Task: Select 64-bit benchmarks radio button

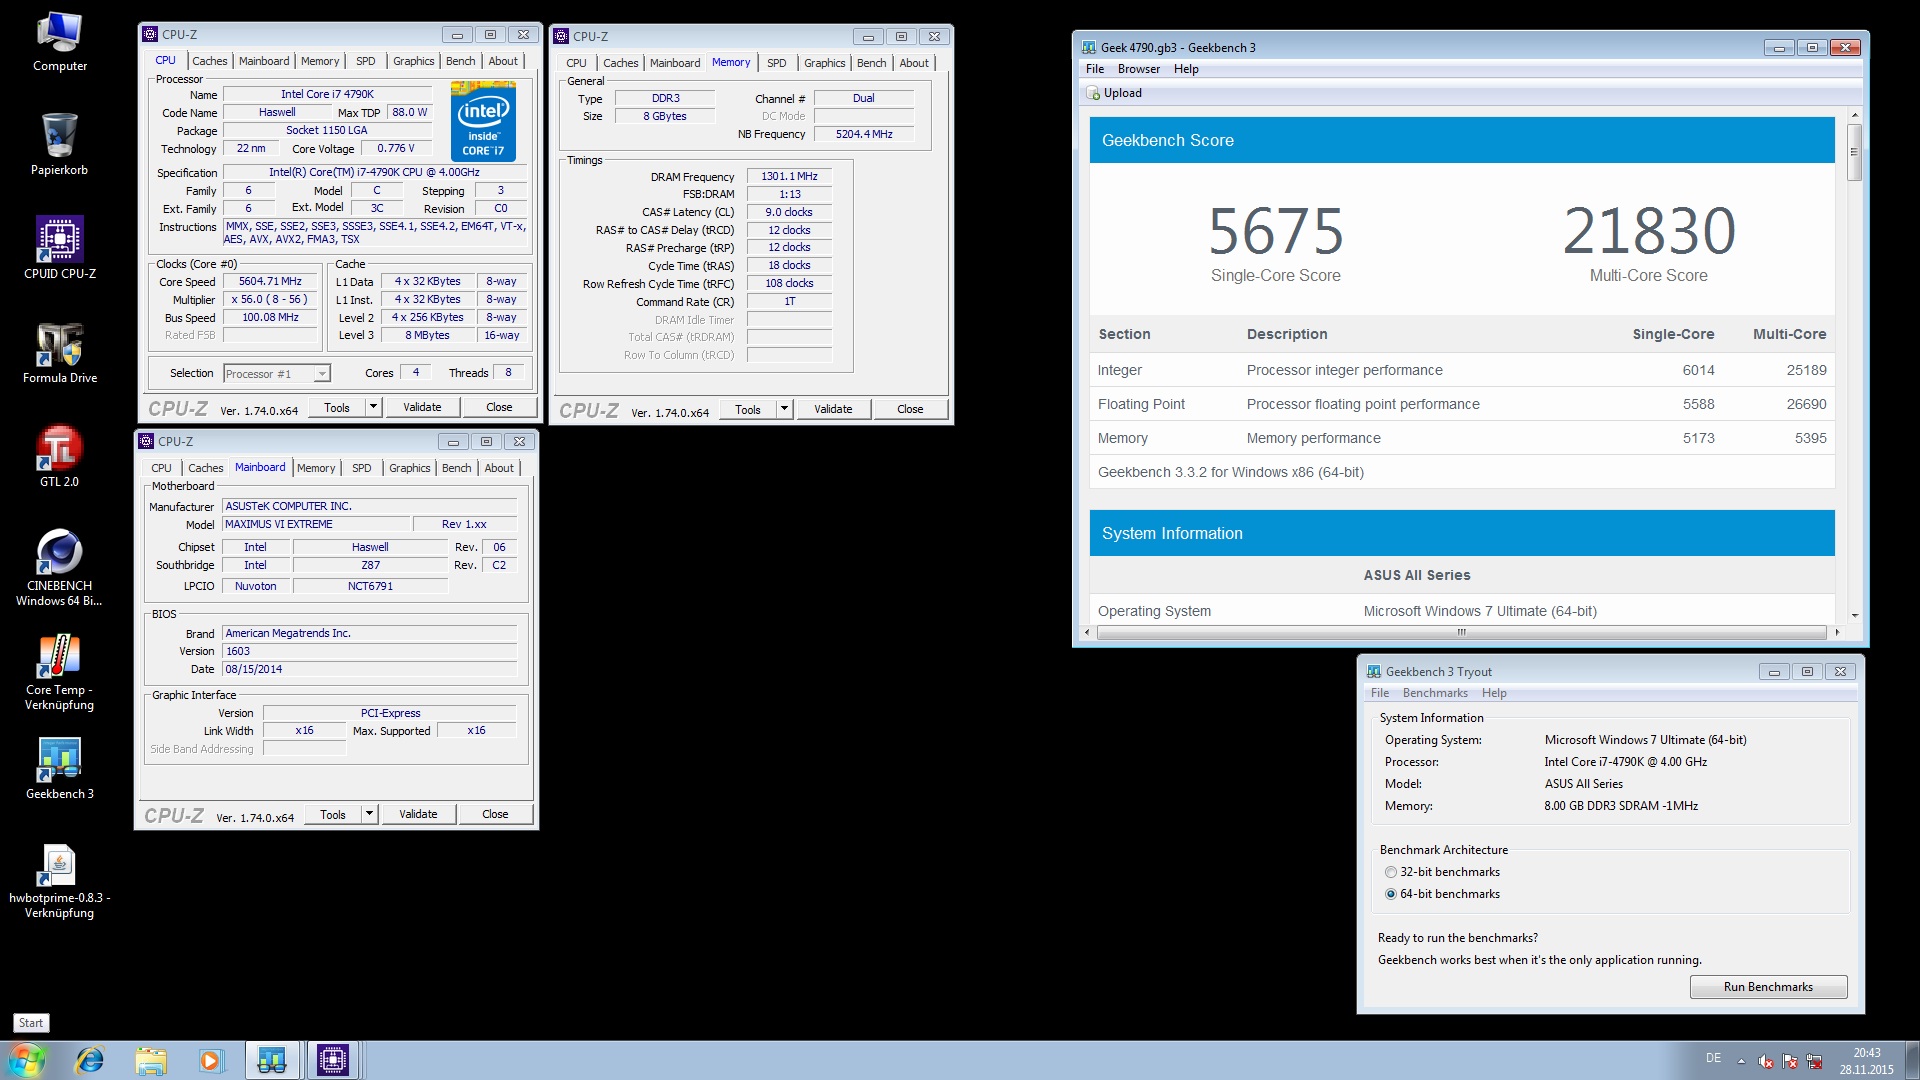Action: coord(1390,894)
